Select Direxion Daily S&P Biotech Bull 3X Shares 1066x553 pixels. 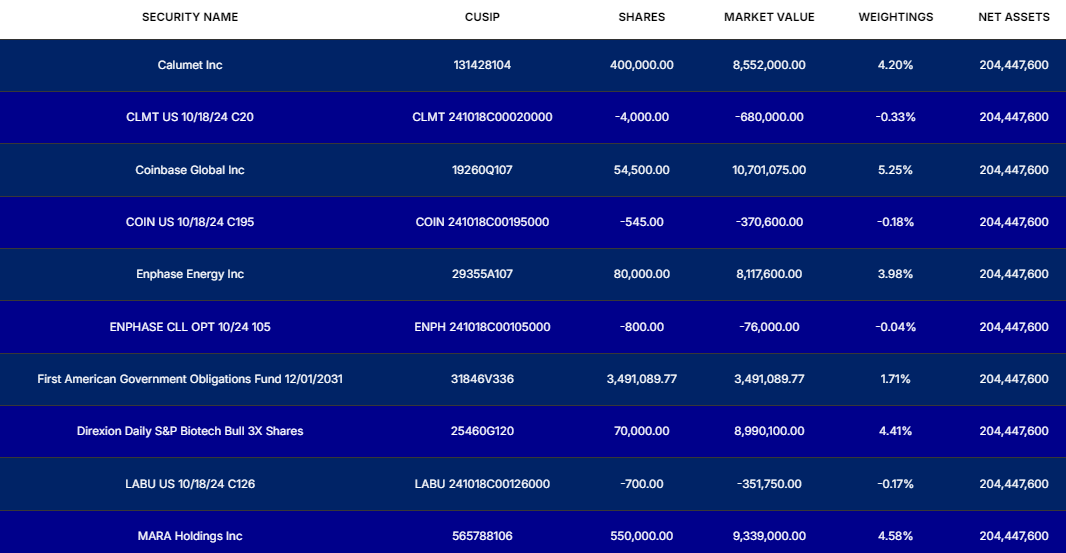click(190, 431)
